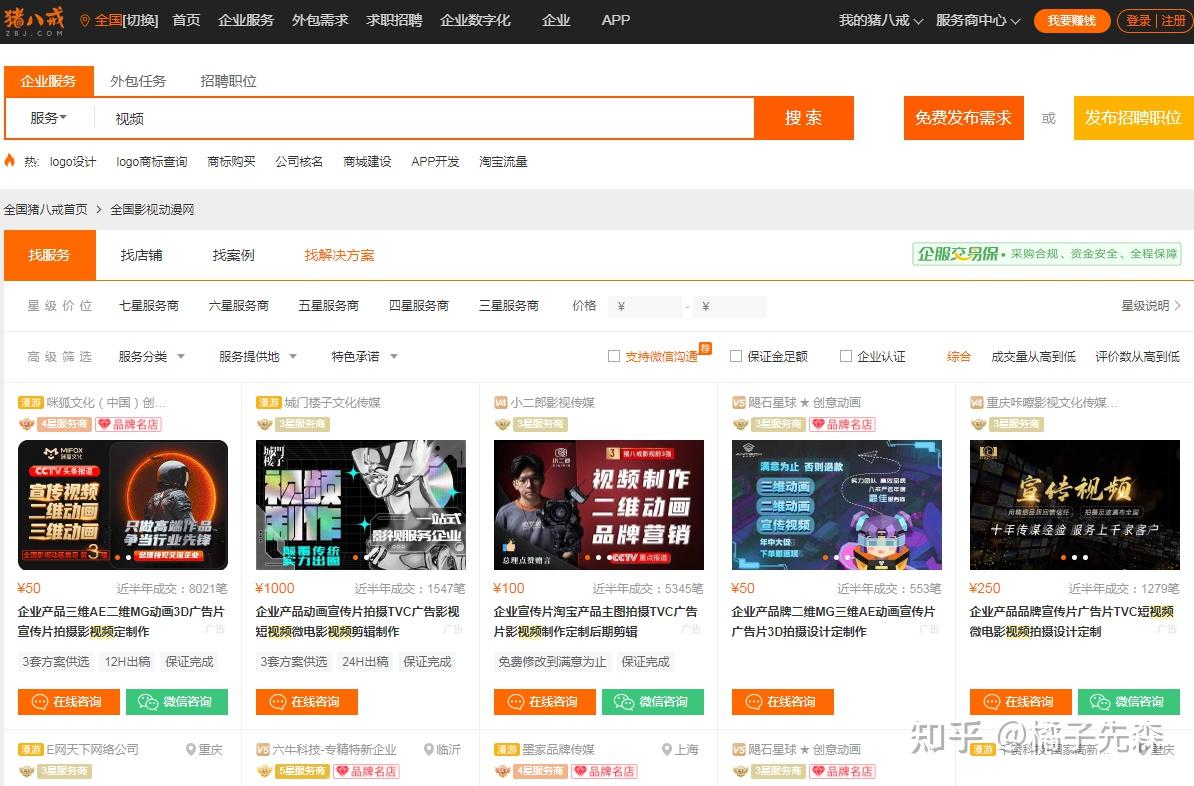Click the 发布招聘职位 button
This screenshot has width=1194, height=786.
click(1133, 118)
